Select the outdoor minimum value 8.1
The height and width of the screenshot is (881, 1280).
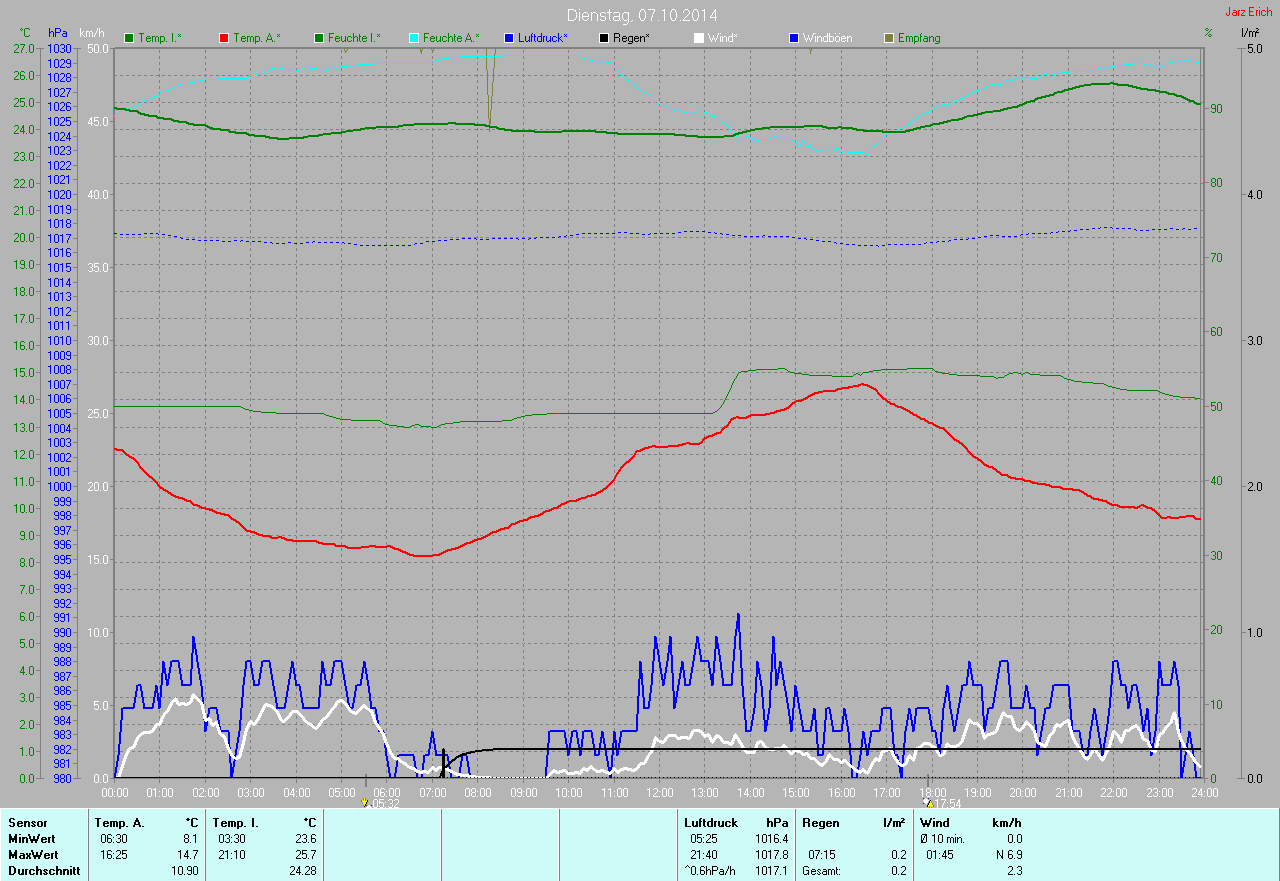point(189,839)
